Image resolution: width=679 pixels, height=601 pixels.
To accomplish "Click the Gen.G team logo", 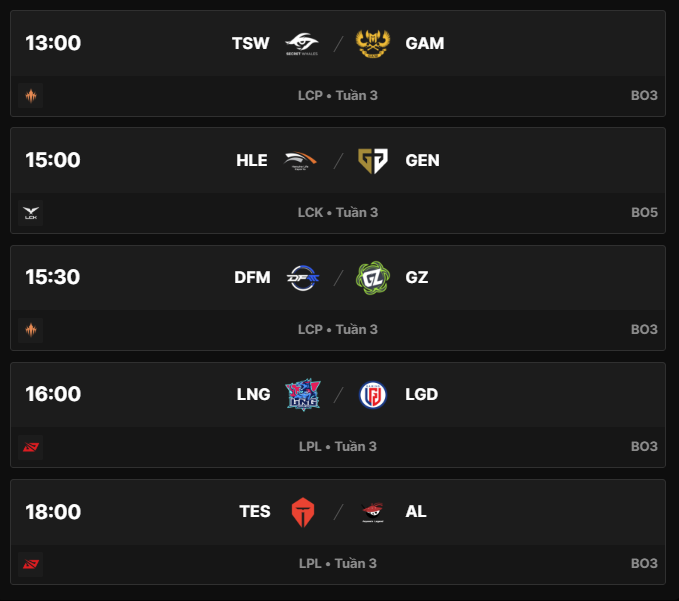I will 373,160.
